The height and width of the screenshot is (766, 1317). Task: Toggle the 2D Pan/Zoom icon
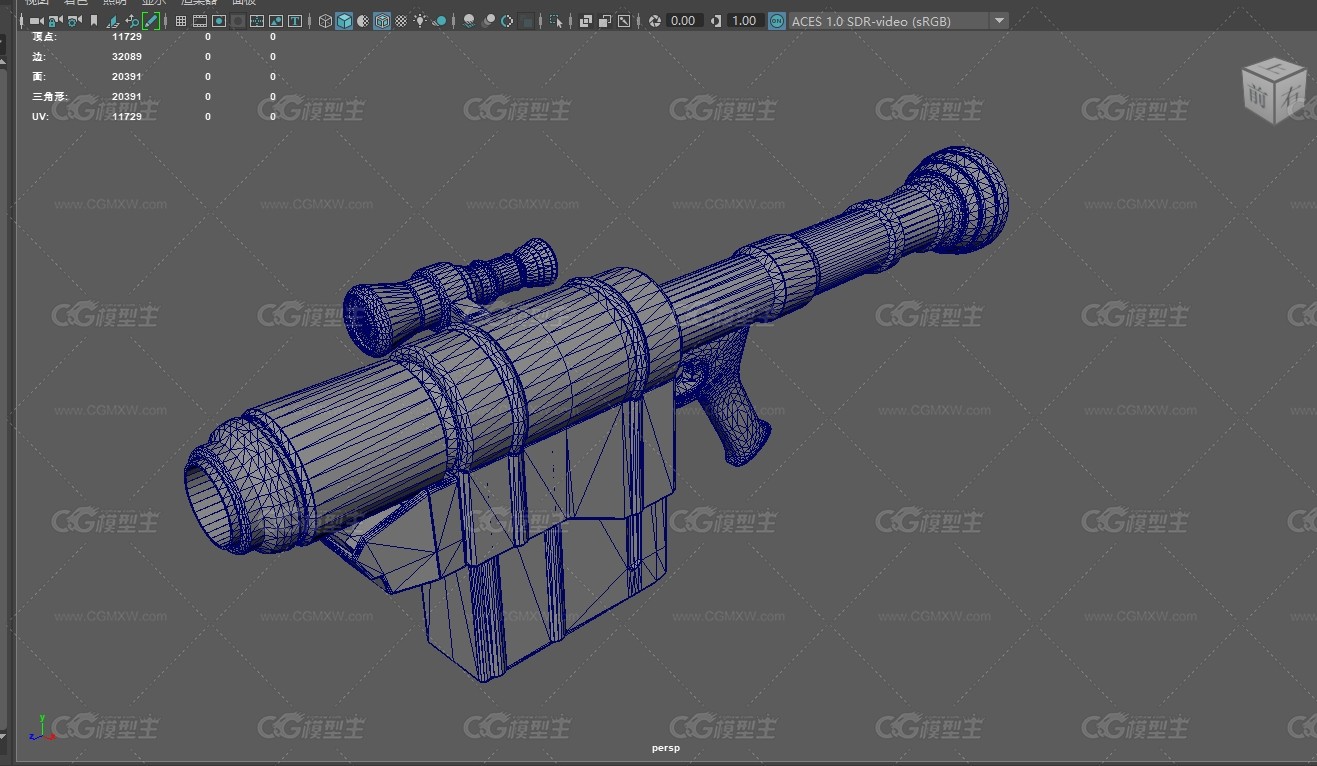point(132,21)
